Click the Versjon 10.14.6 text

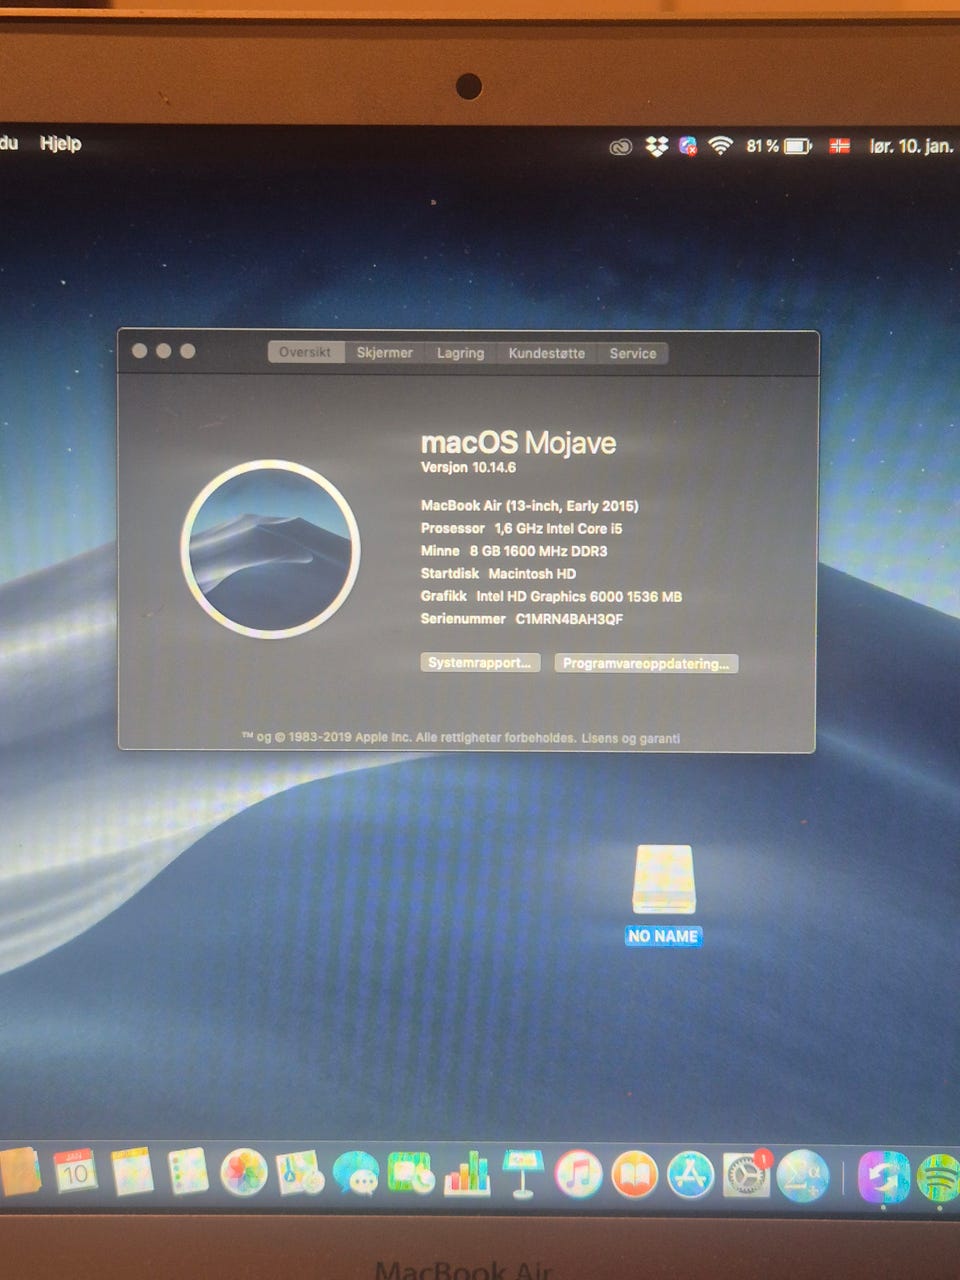[x=468, y=467]
